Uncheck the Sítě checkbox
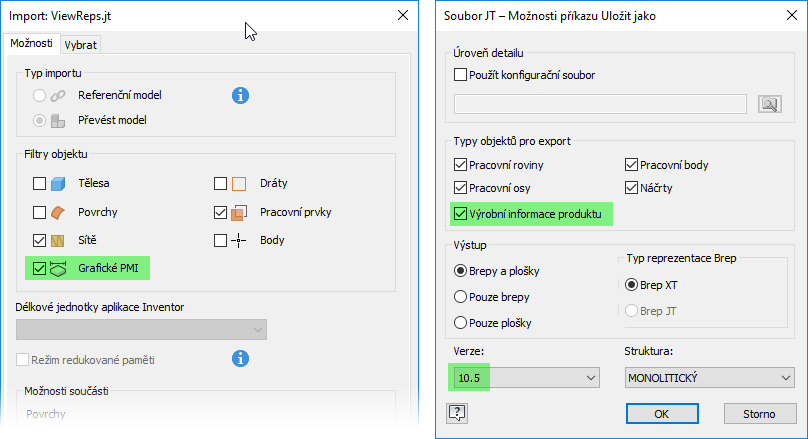This screenshot has height=439, width=808. point(39,240)
